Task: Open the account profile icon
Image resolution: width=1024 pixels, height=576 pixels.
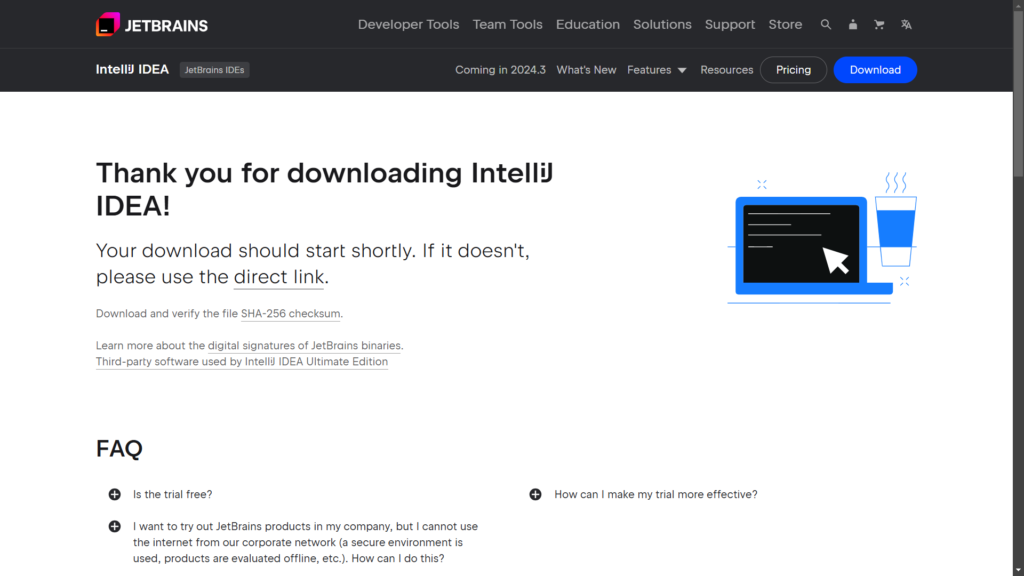Action: (852, 24)
